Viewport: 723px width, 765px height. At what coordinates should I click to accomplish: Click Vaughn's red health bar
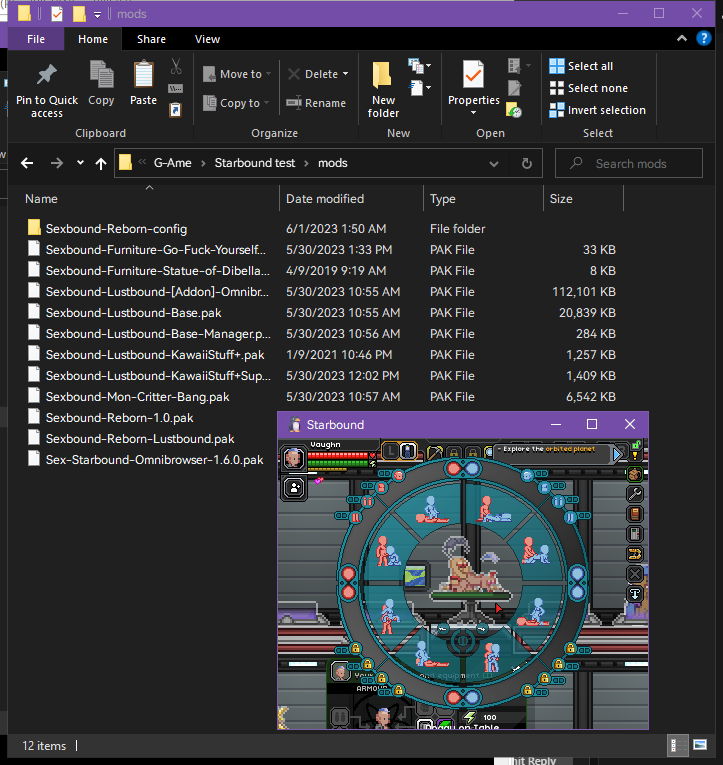(339, 455)
